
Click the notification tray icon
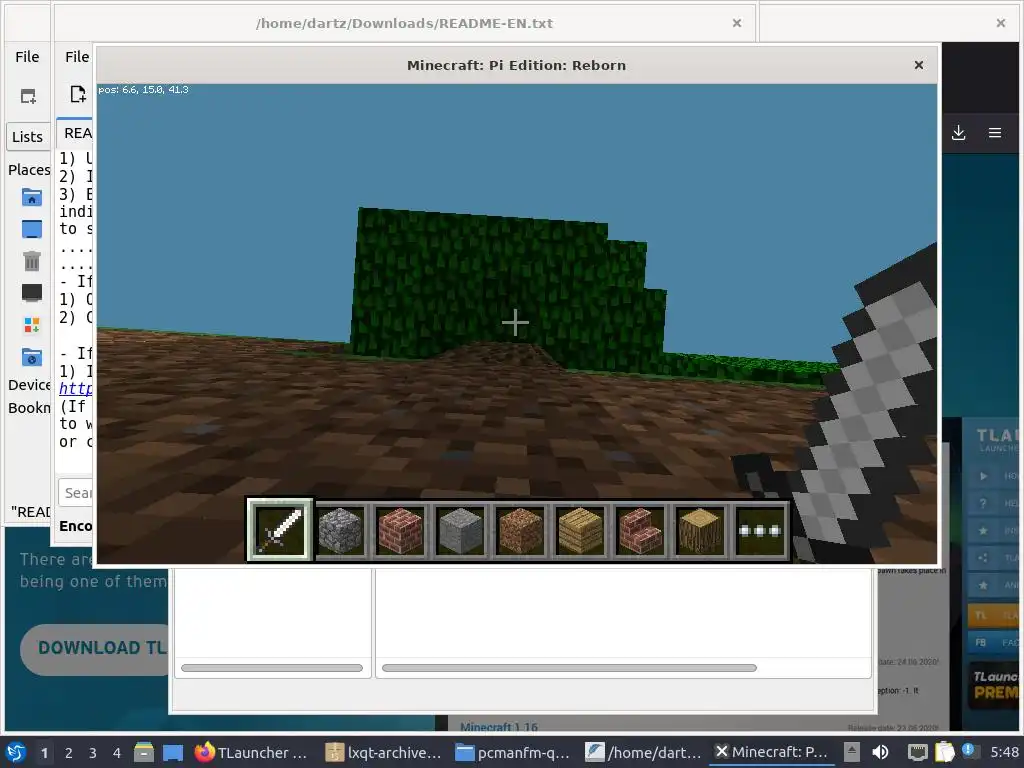point(969,751)
